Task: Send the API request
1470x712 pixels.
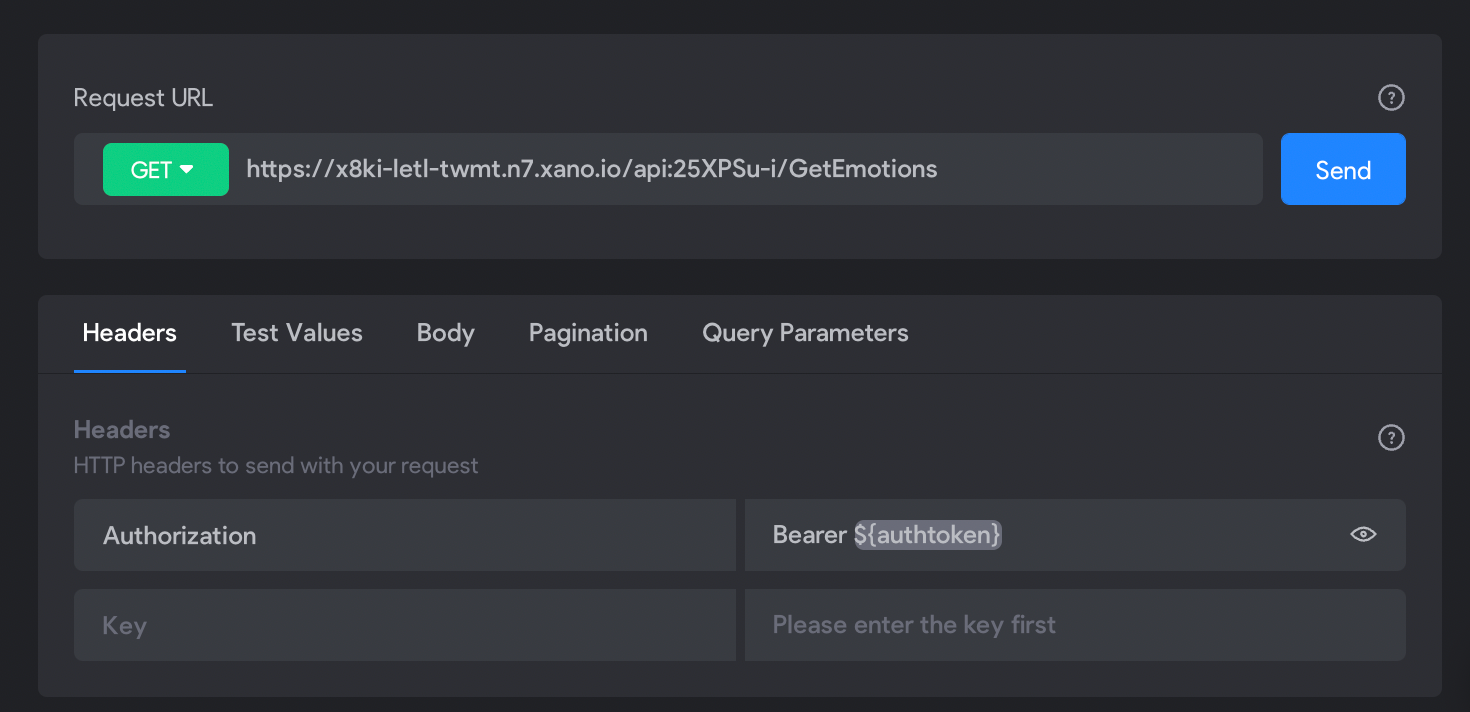Action: (x=1343, y=169)
